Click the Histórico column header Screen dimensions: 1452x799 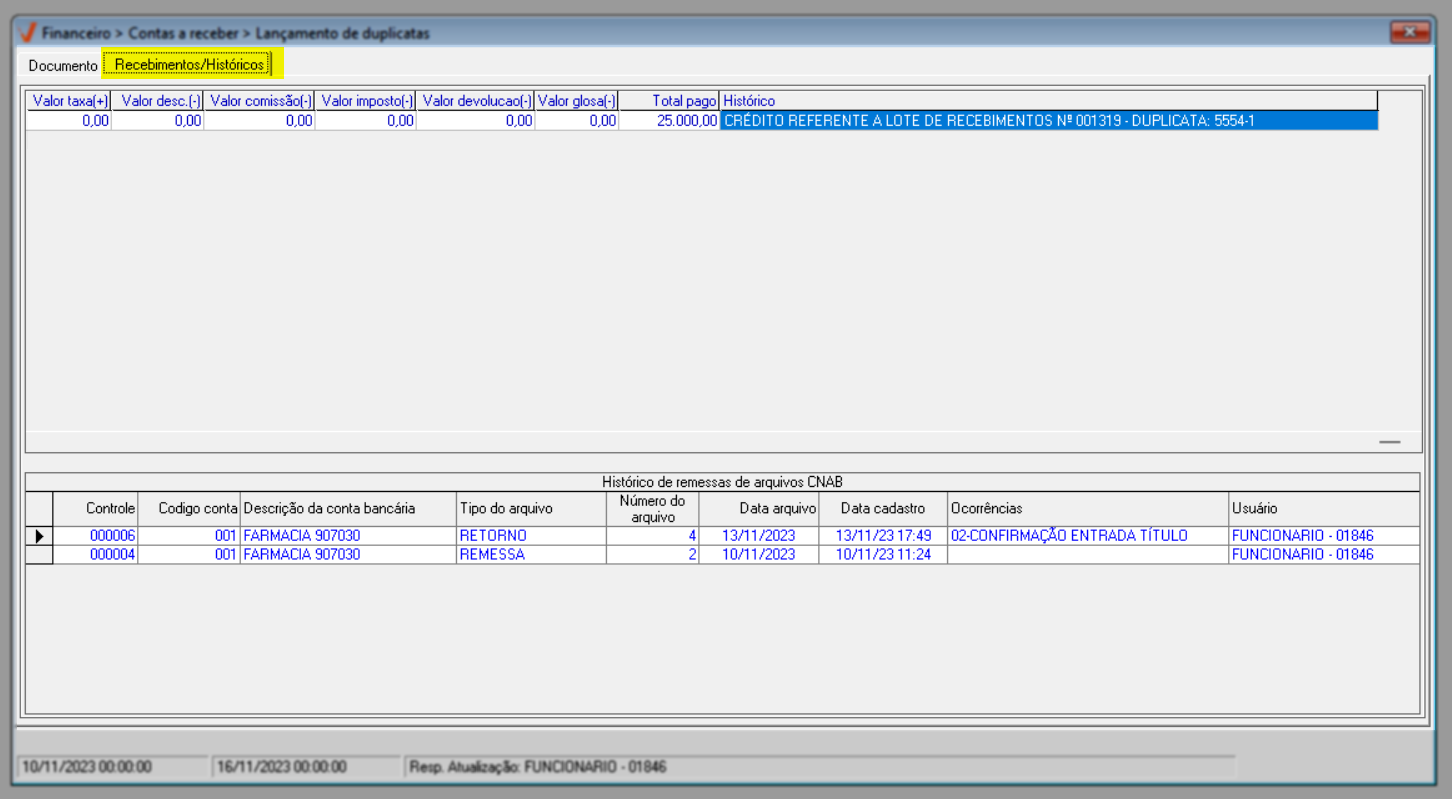[1049, 101]
